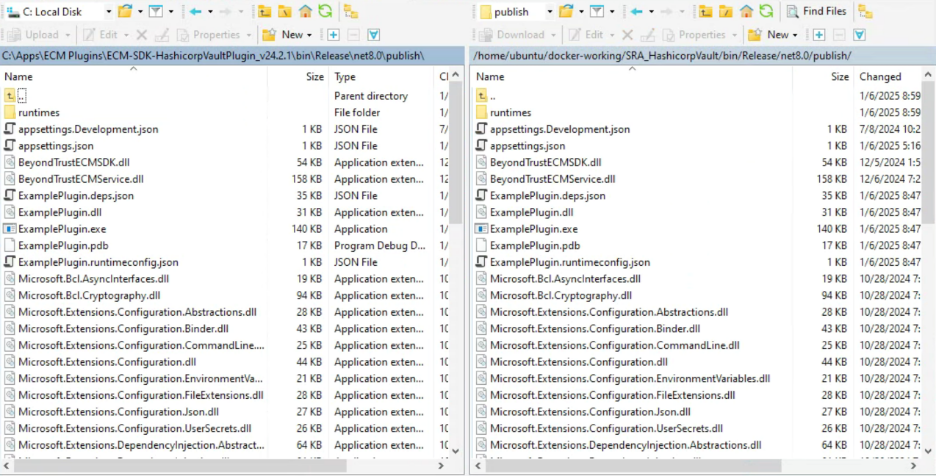Go to parent directory in local panel
Screen dimensions: 936x476
point(264,11)
